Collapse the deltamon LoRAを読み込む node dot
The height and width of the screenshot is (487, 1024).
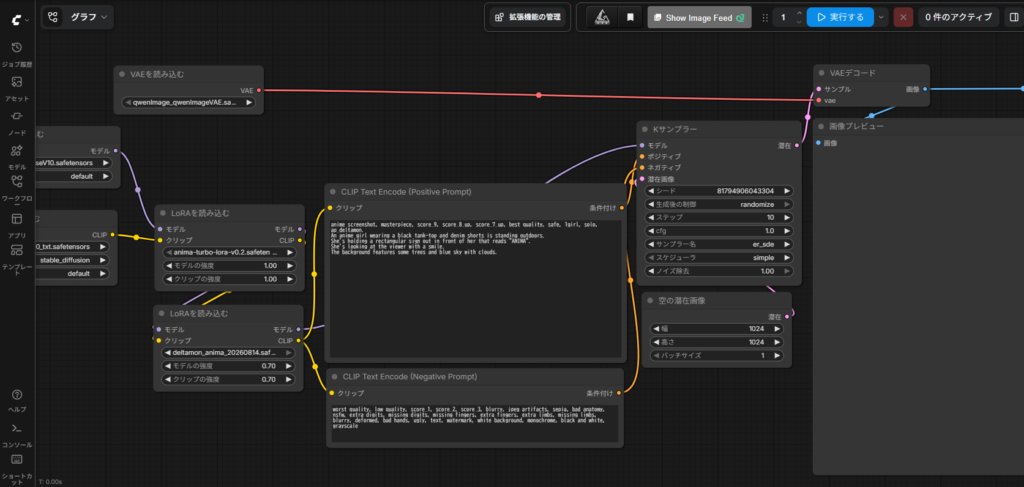tap(161, 313)
